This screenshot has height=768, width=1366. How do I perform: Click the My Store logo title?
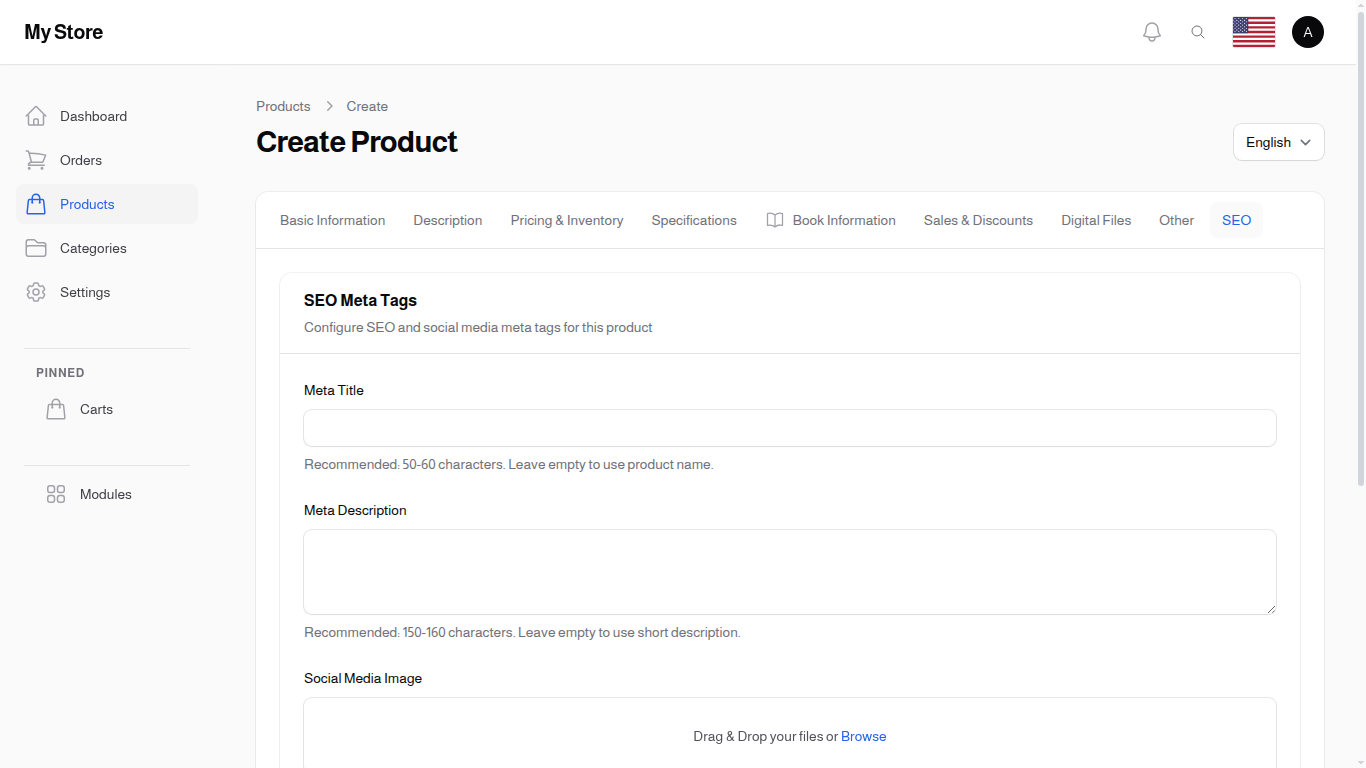pyautogui.click(x=64, y=32)
